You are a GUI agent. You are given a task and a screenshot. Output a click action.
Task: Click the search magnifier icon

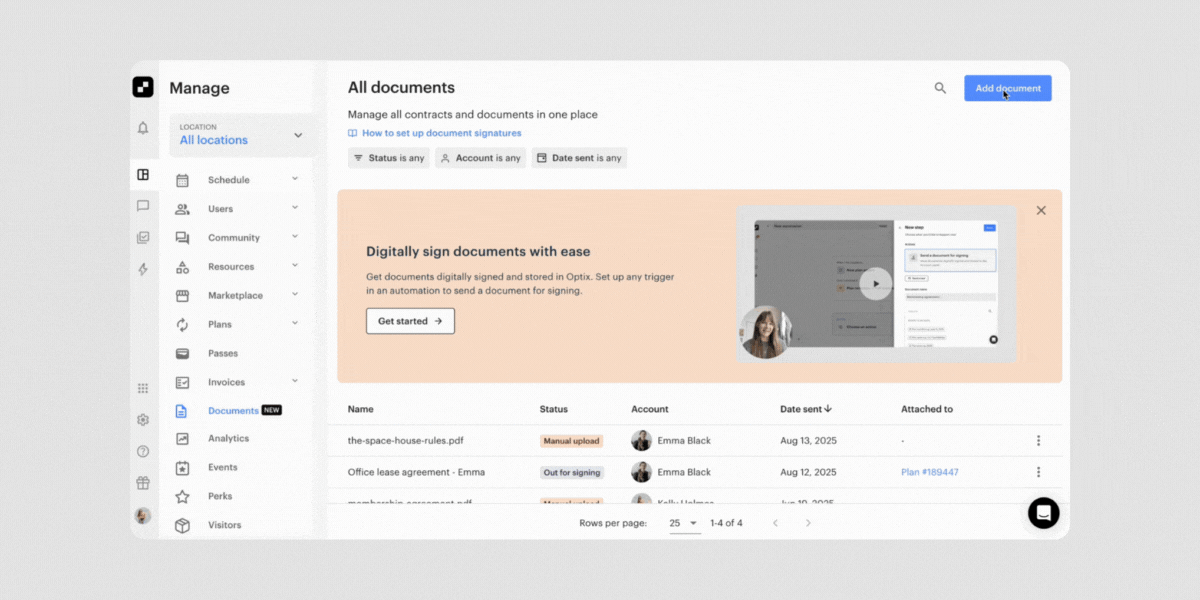coord(940,88)
